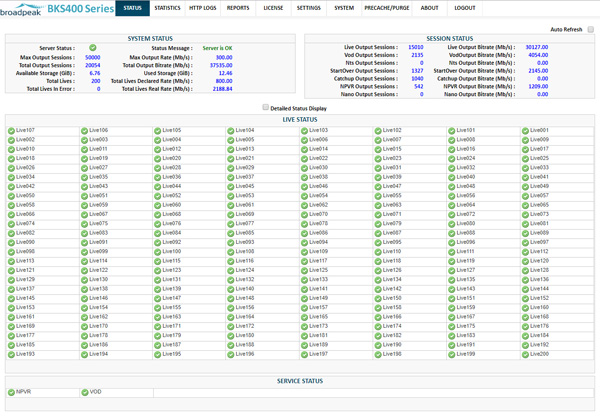This screenshot has width=600, height=418.
Task: Click the NPVR service status icon
Action: click(11, 392)
